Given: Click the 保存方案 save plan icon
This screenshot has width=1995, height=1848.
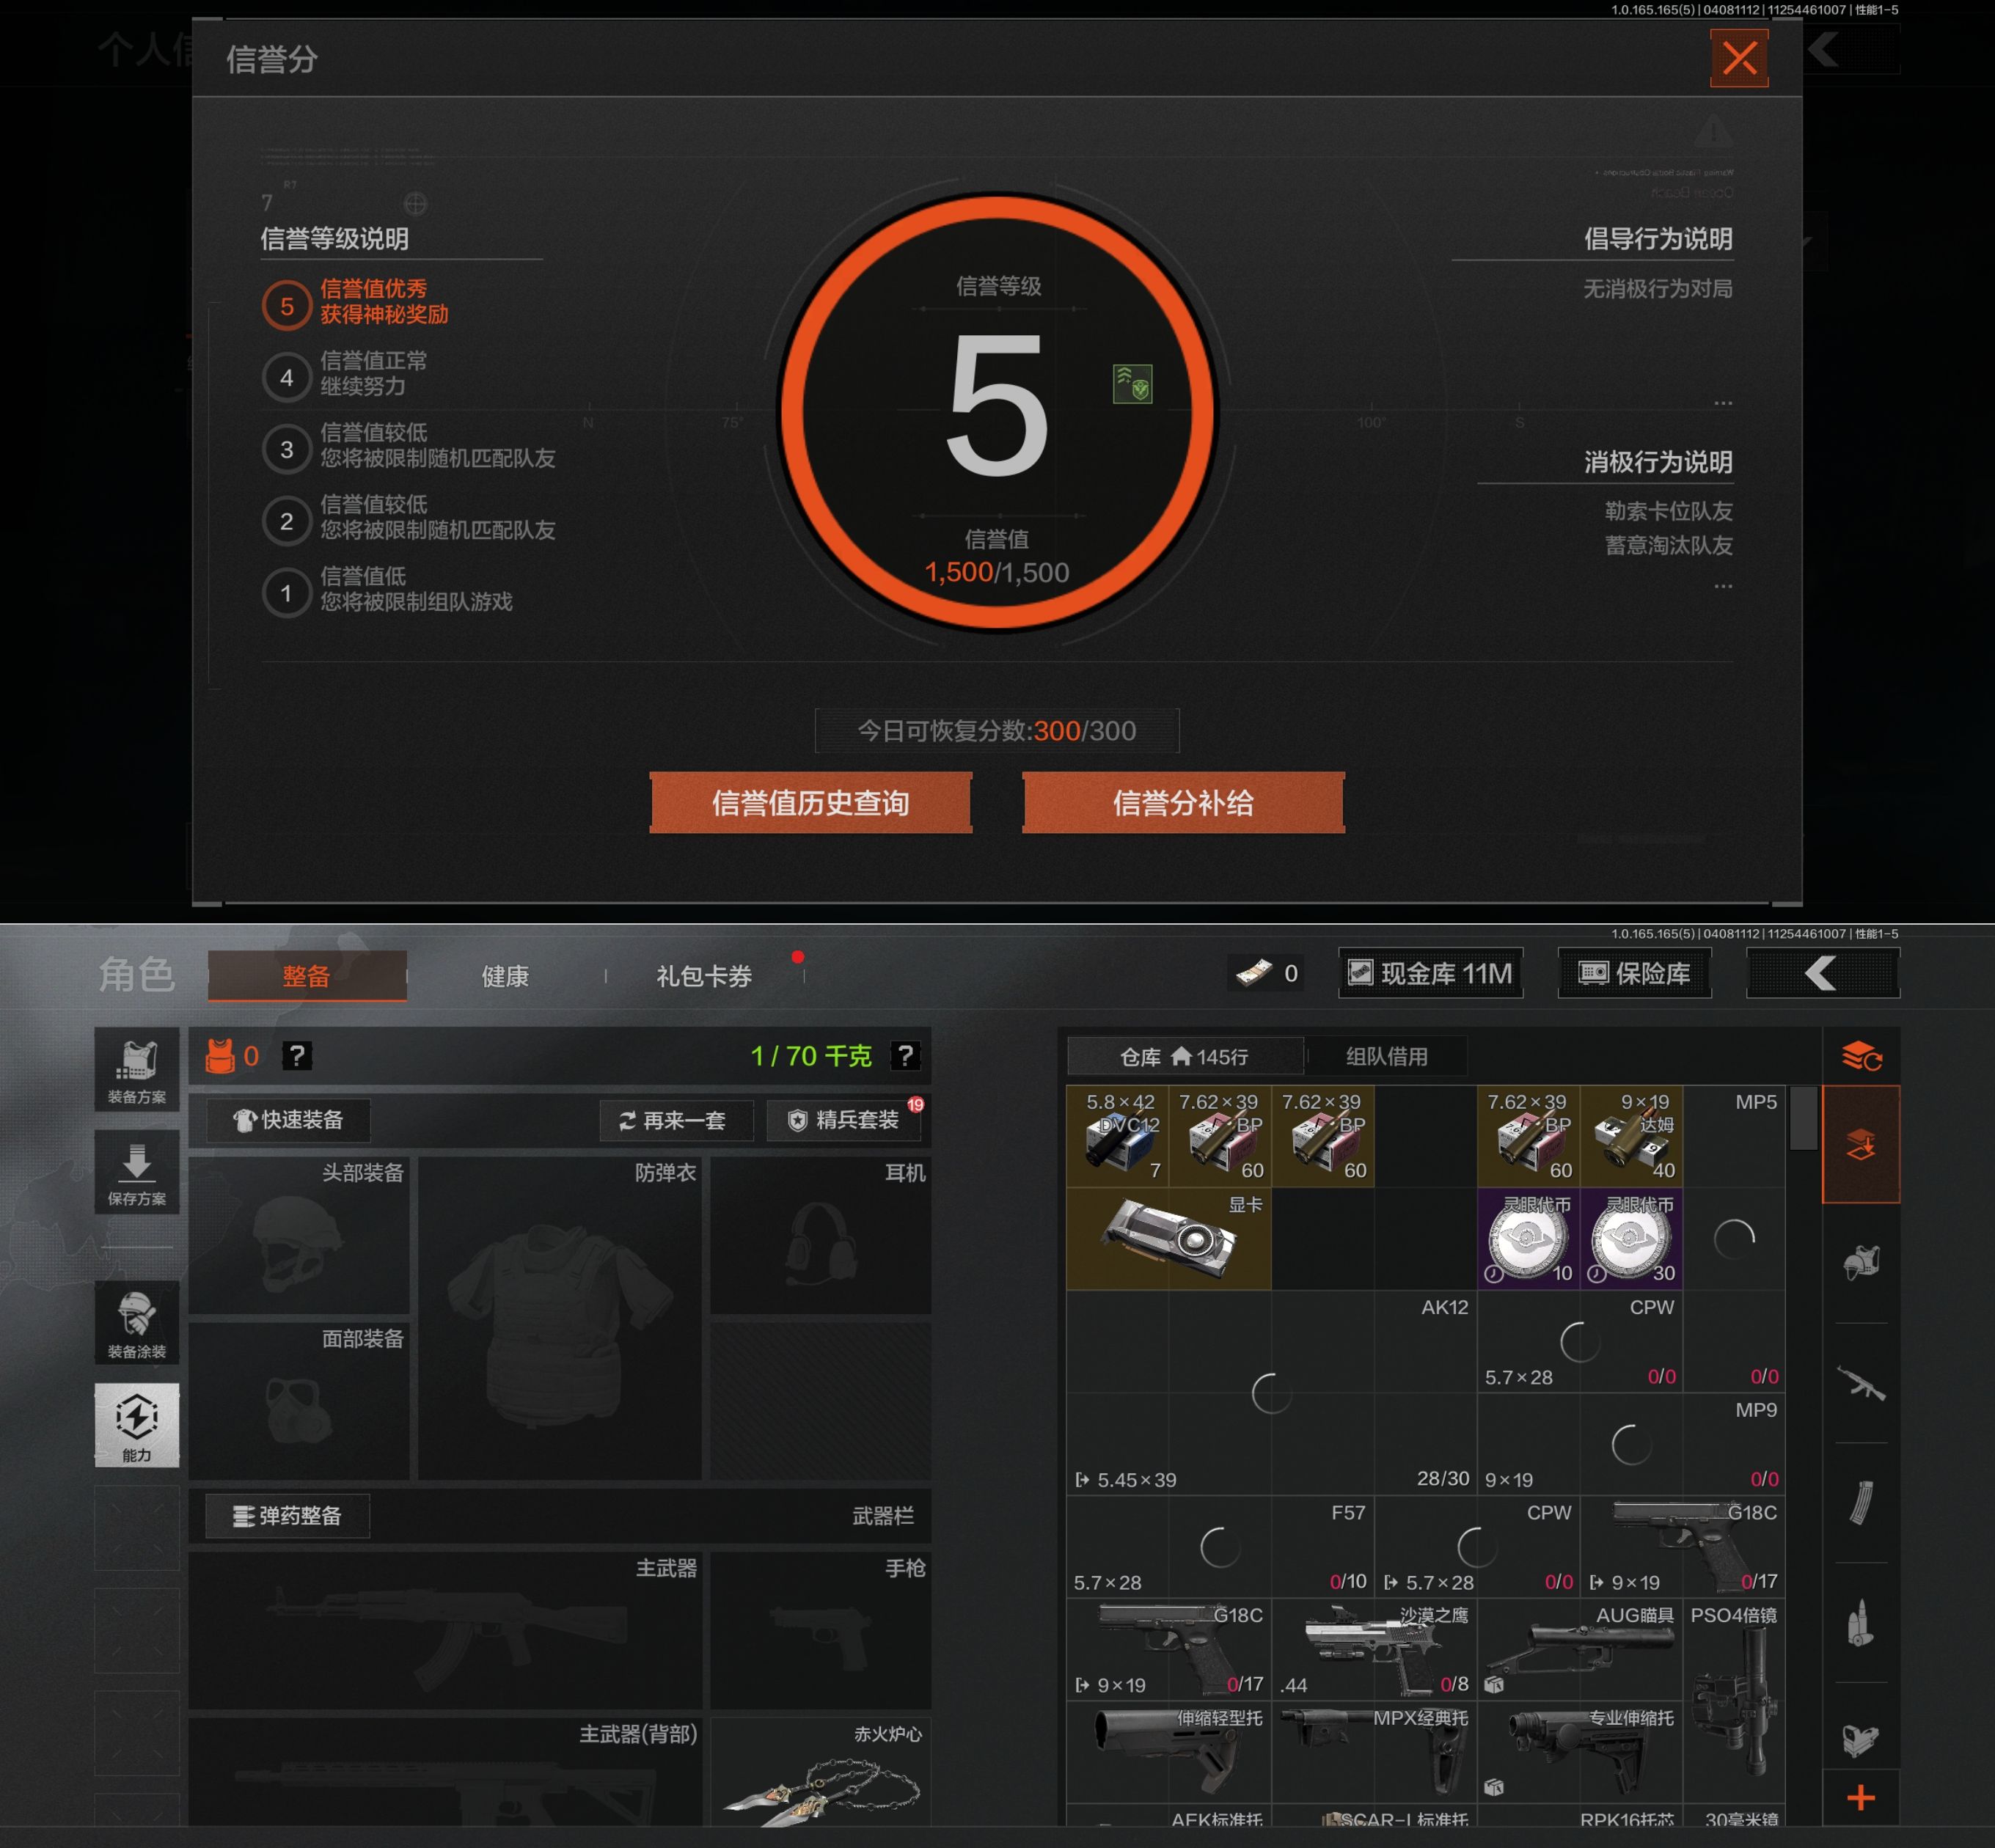Looking at the screenshot, I should pyautogui.click(x=137, y=1171).
